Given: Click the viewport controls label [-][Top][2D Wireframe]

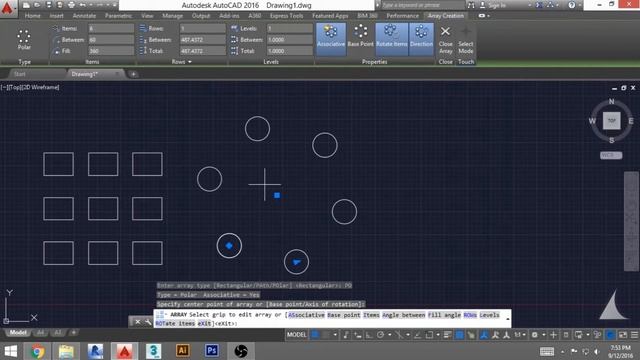Looking at the screenshot, I should tap(30, 87).
